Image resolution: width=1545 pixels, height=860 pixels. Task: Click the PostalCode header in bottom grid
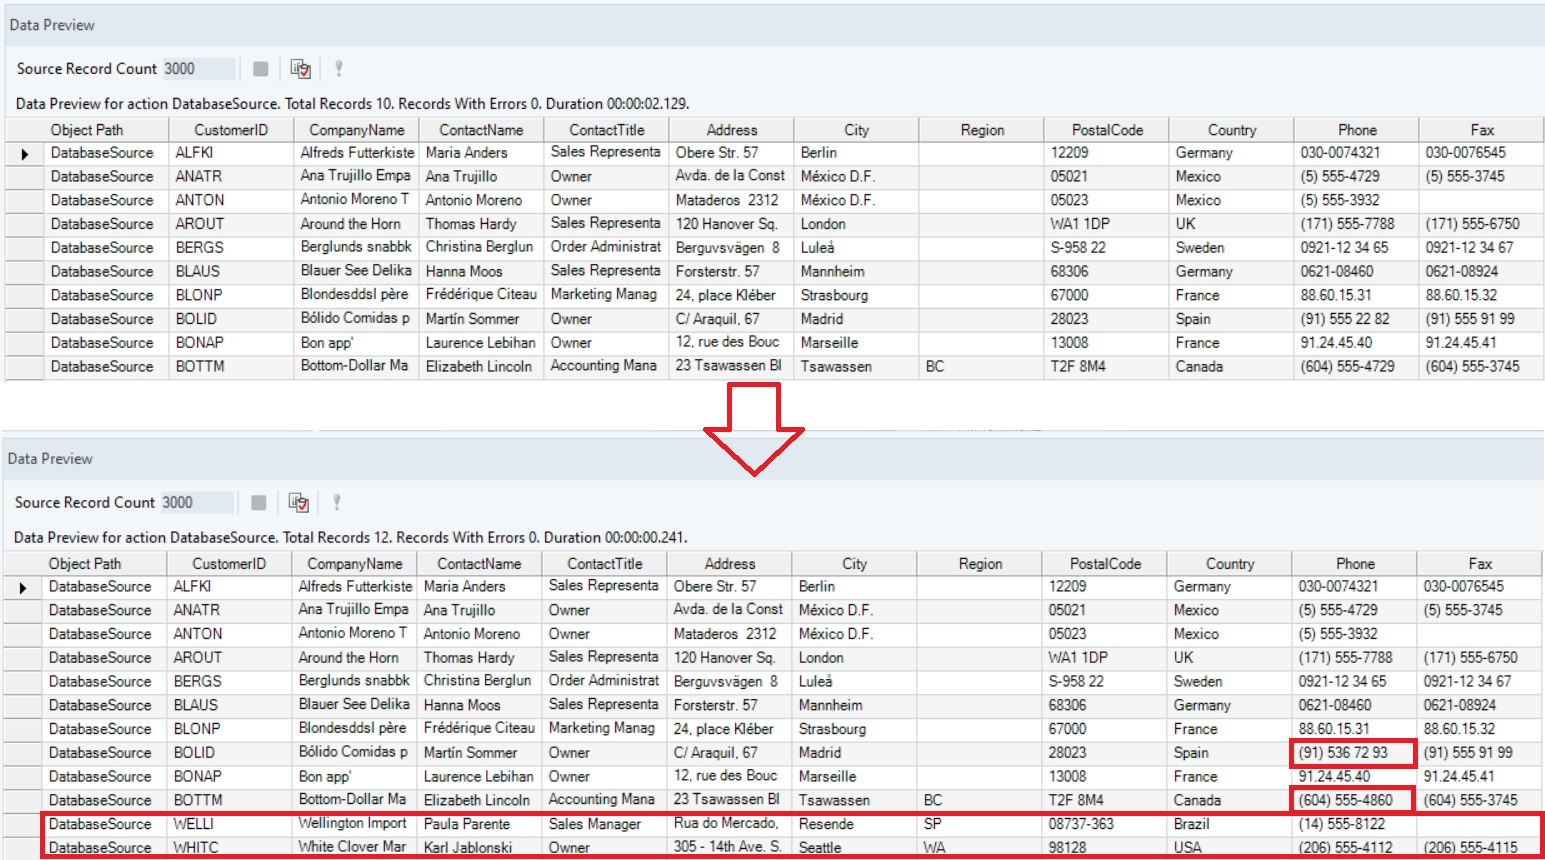point(1105,564)
